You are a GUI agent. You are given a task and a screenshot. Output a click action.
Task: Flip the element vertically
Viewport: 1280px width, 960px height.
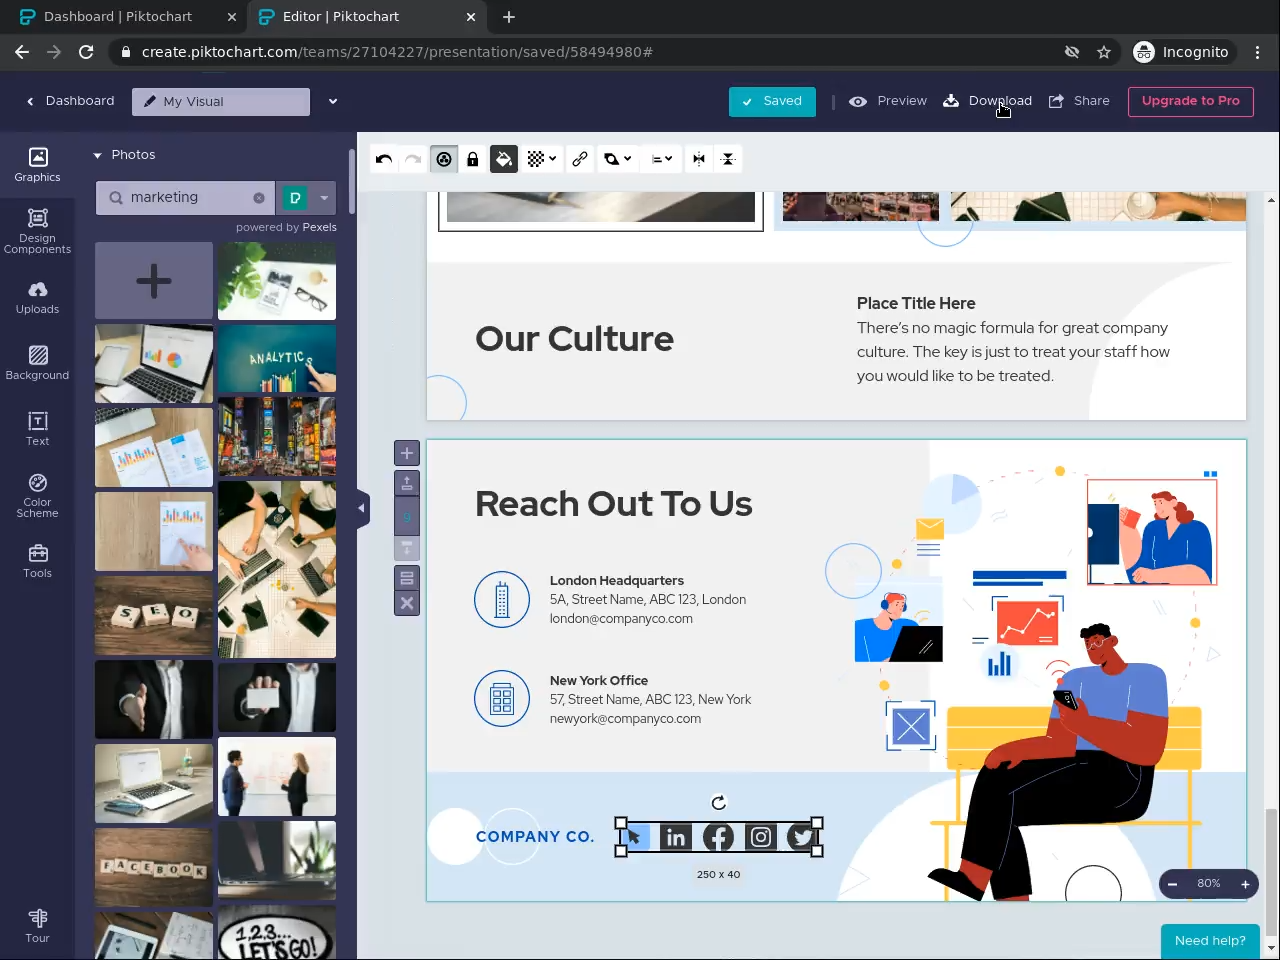click(728, 159)
